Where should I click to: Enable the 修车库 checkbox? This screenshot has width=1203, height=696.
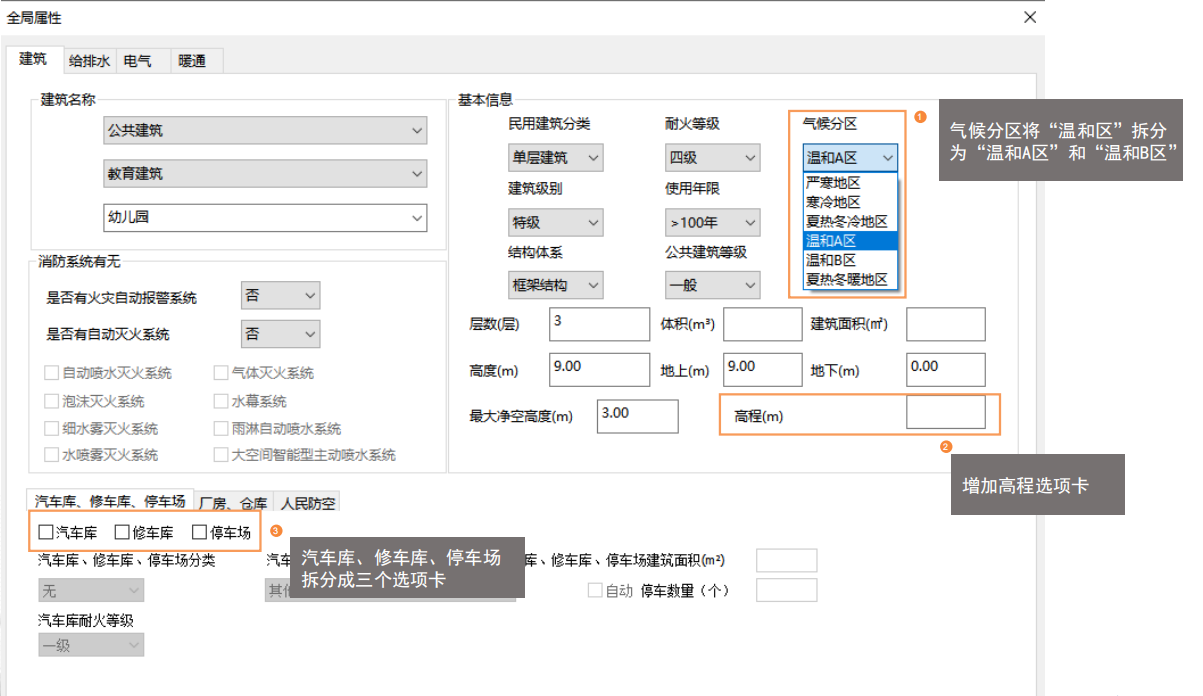122,533
